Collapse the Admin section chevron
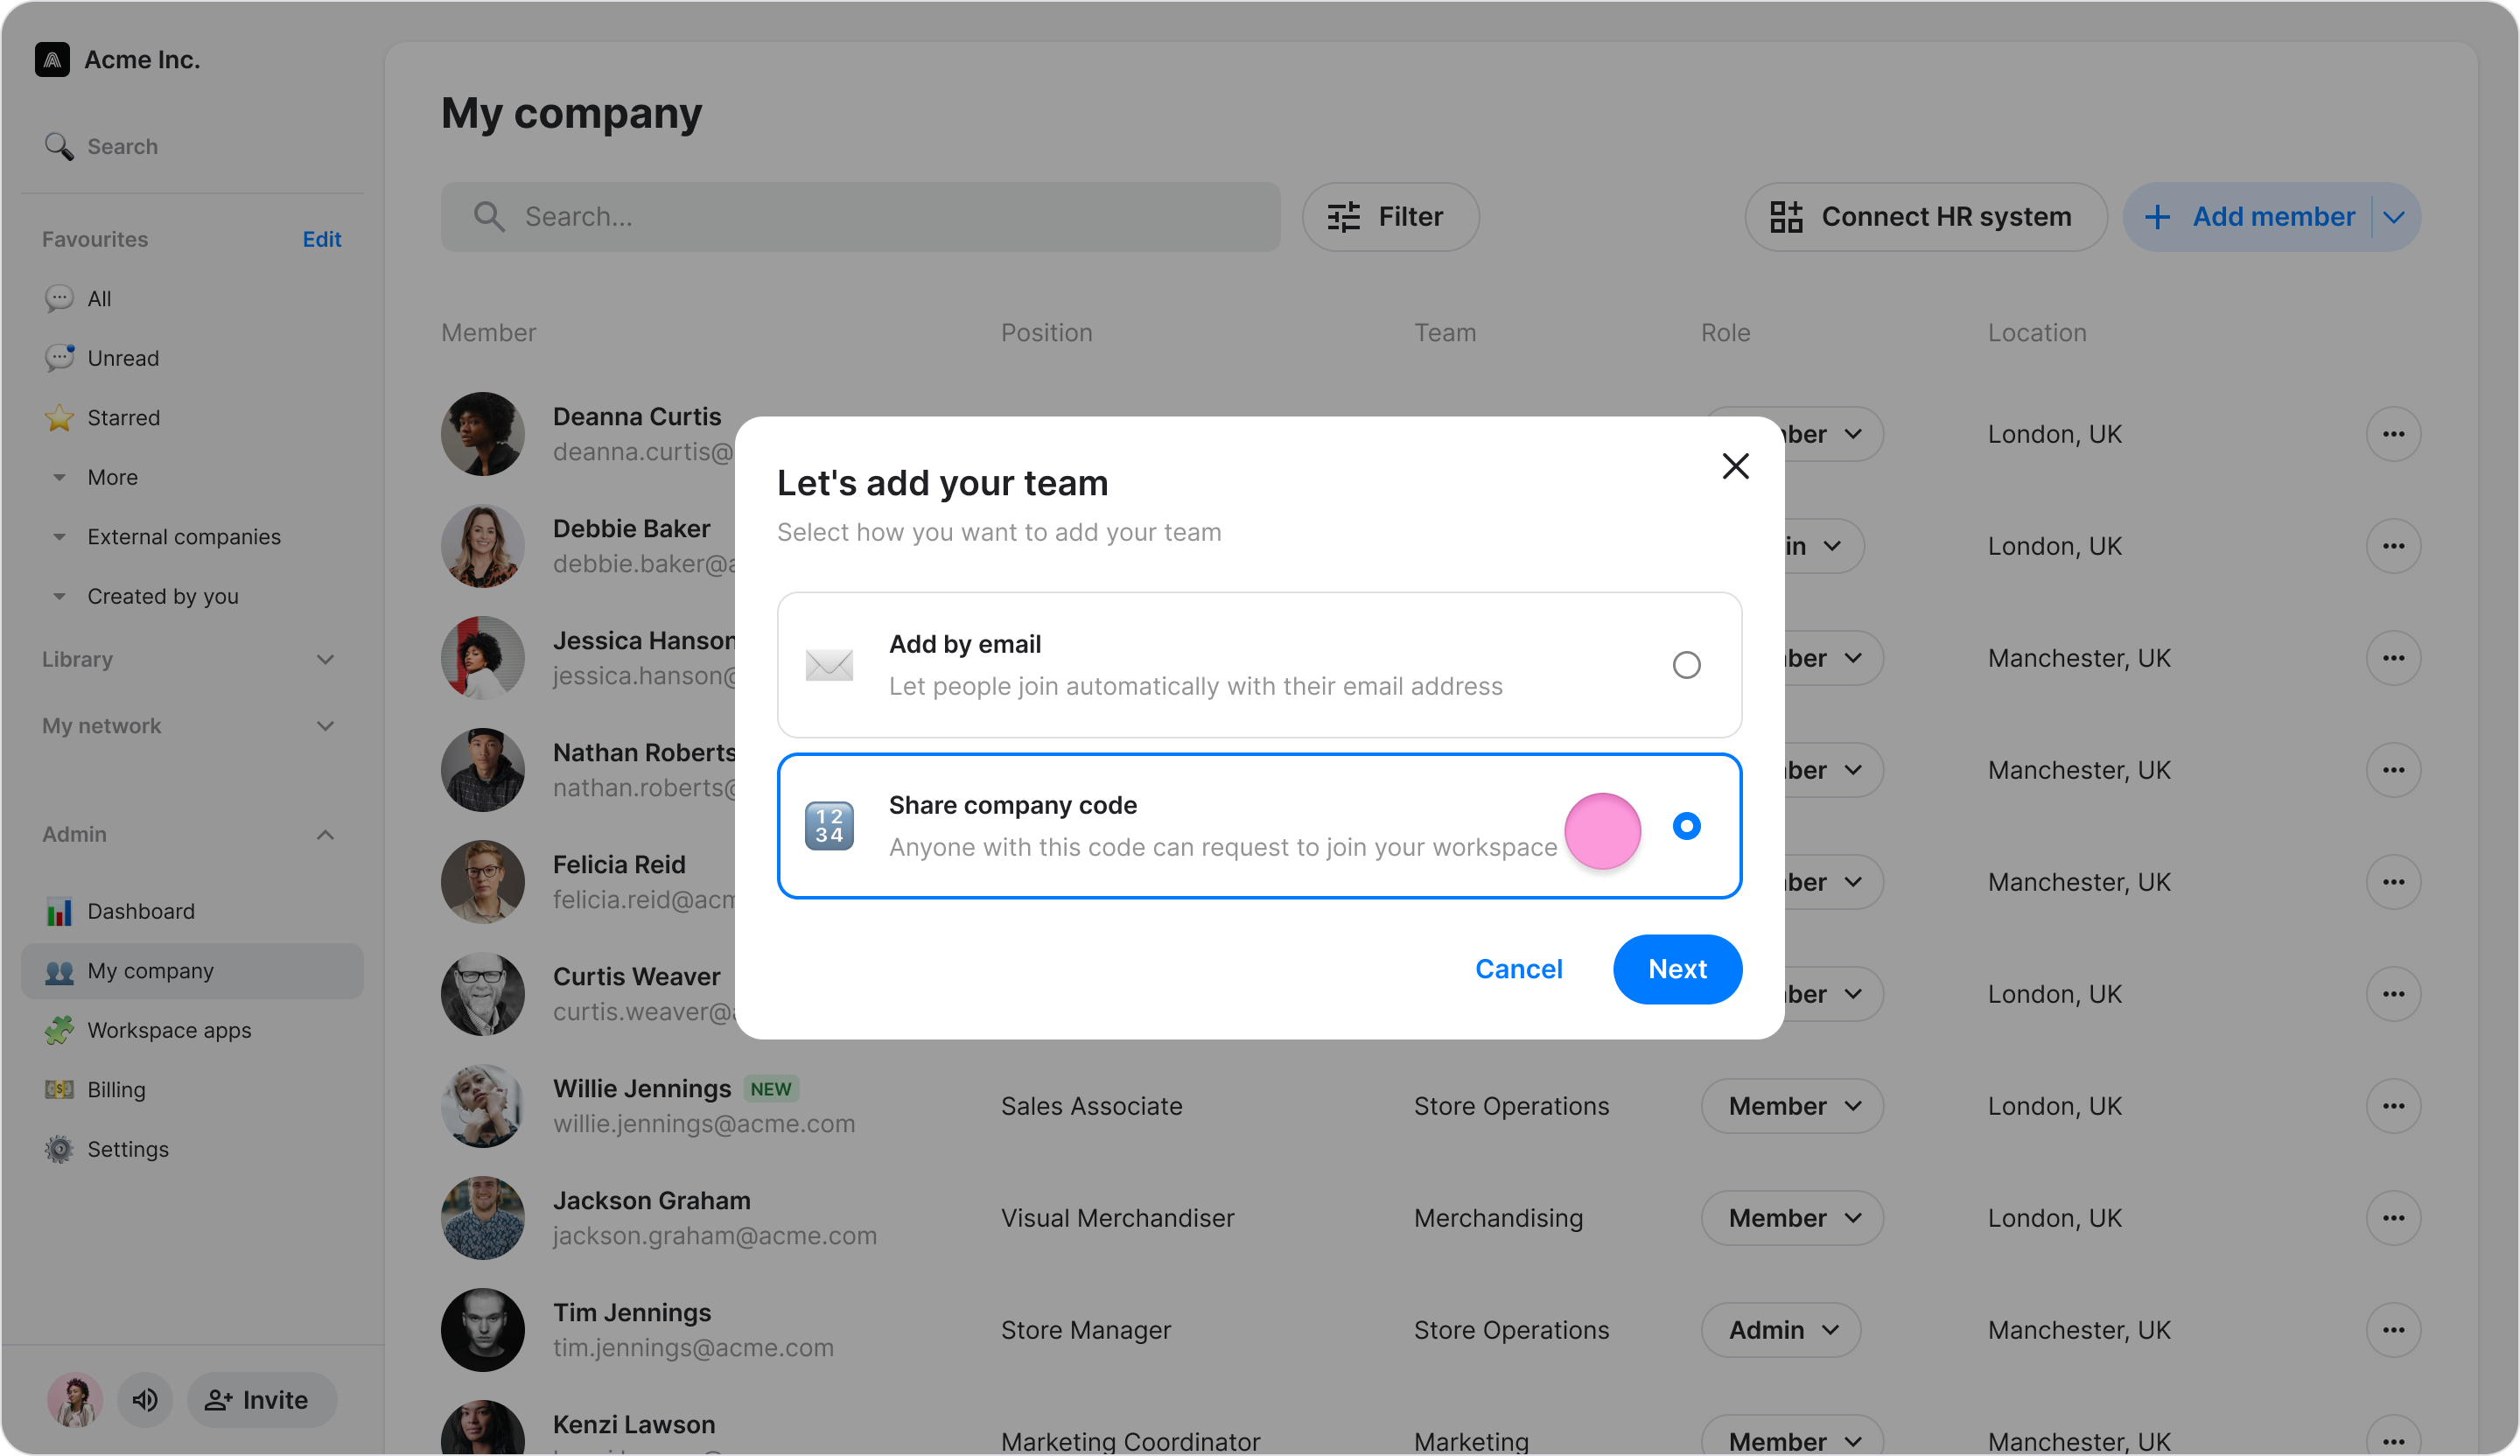This screenshot has width=2520, height=1456. (325, 834)
